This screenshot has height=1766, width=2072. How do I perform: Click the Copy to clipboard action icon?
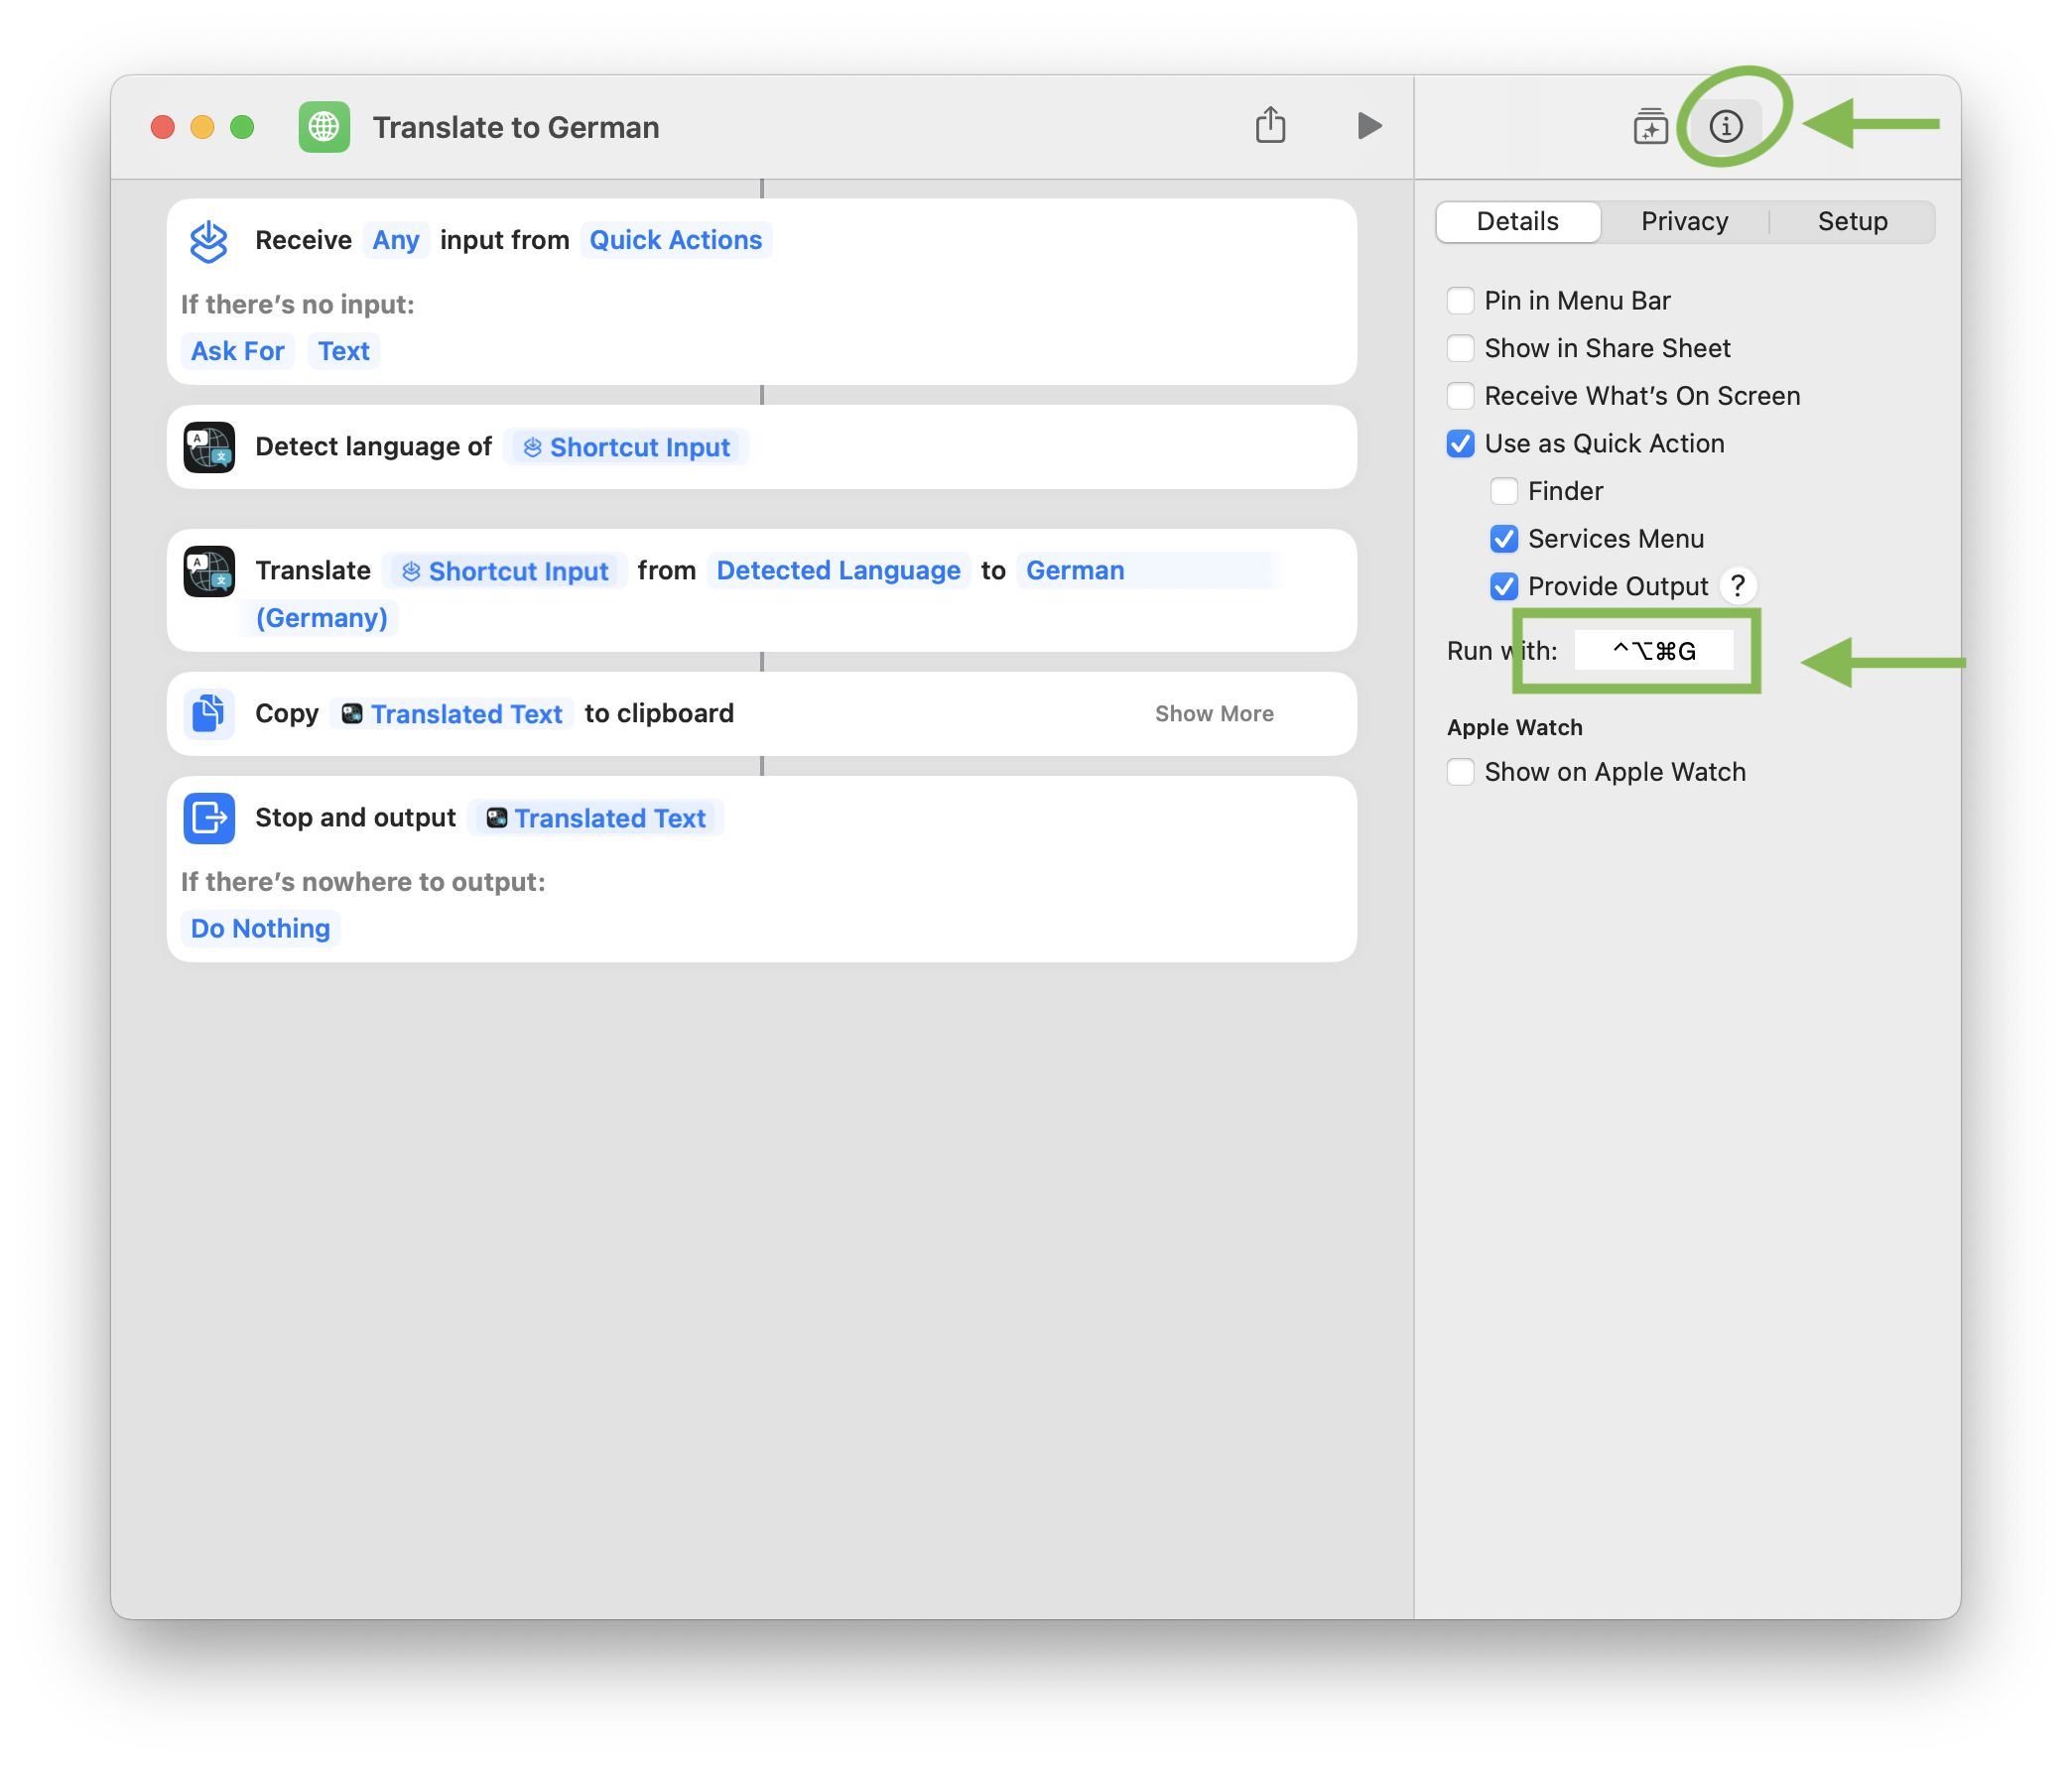coord(209,714)
